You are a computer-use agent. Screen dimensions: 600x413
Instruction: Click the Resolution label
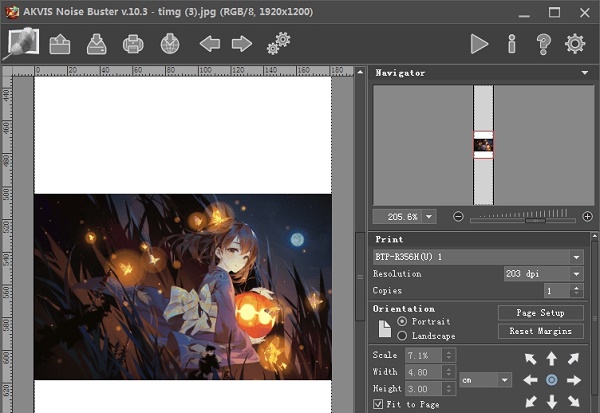pyautogui.click(x=397, y=274)
